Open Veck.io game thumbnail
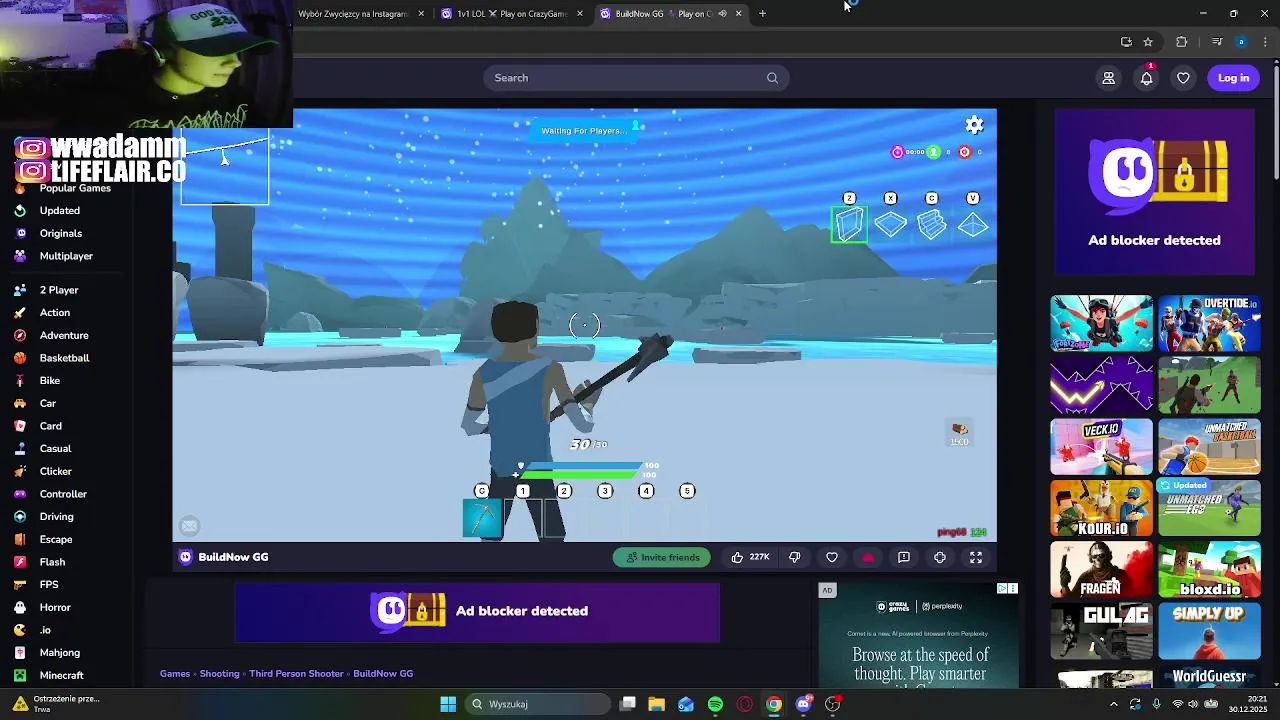This screenshot has width=1280, height=720. [1101, 447]
